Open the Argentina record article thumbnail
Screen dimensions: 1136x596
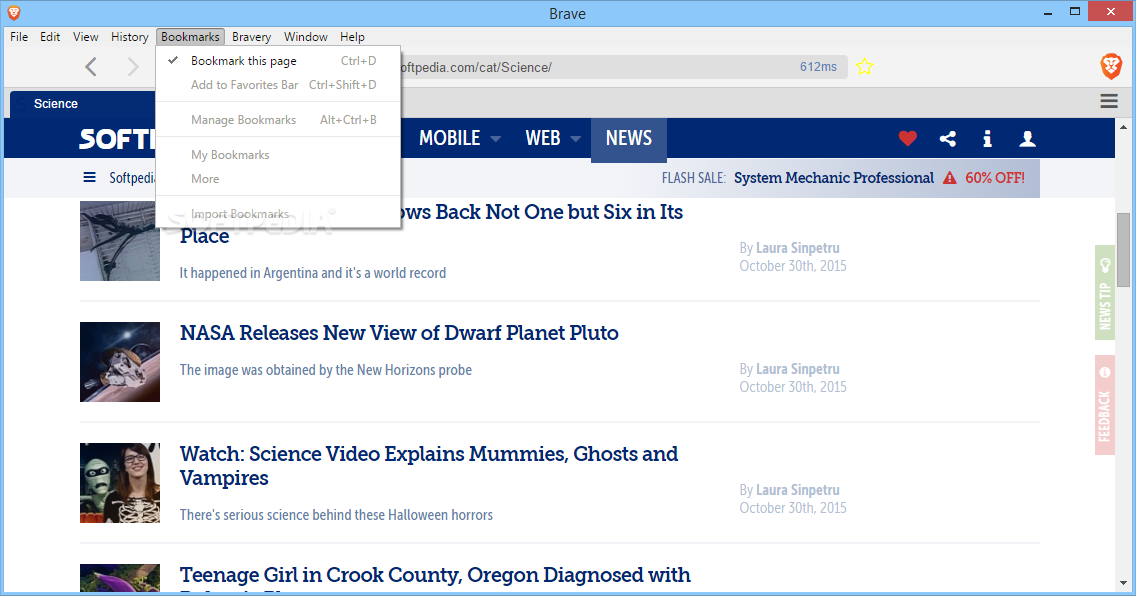pyautogui.click(x=120, y=241)
